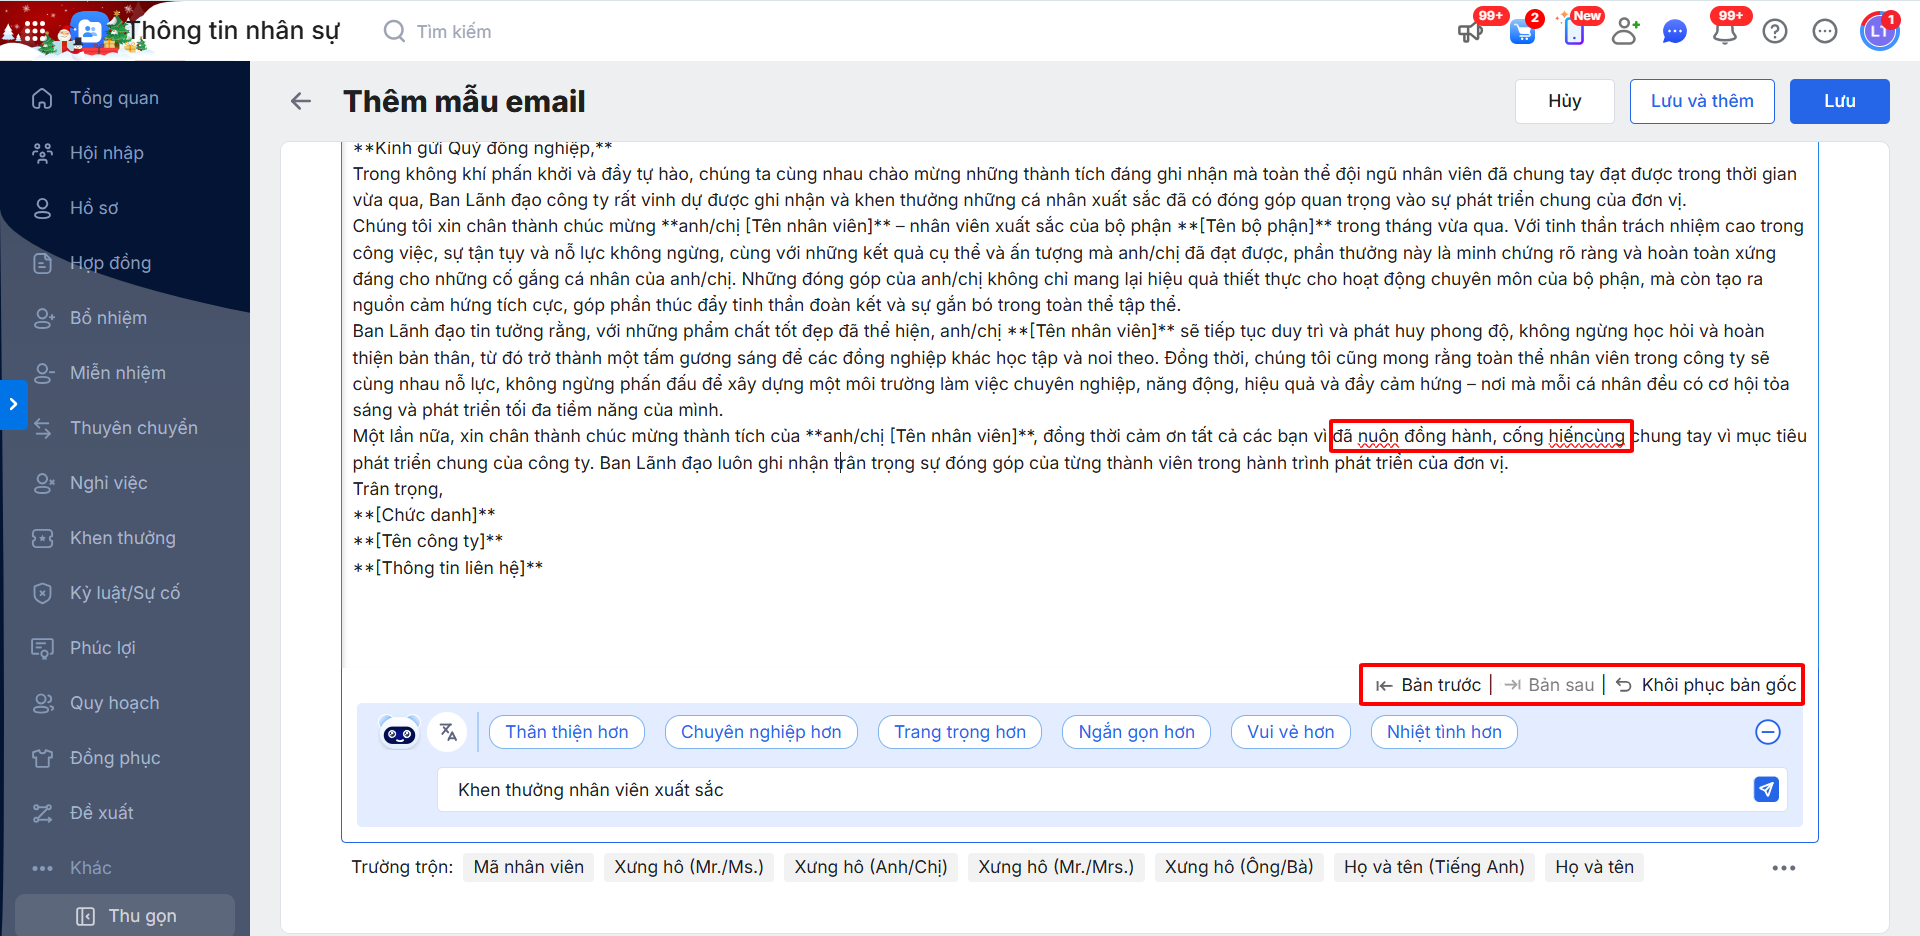1920x936 pixels.
Task: Collapse sidebar using Thu gọn
Action: 126,916
